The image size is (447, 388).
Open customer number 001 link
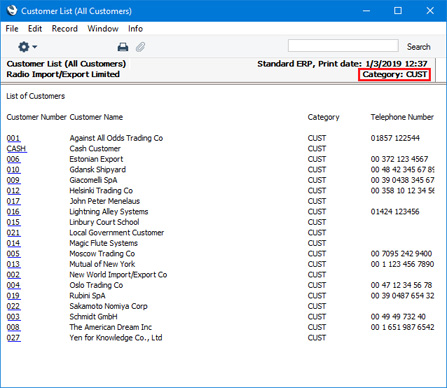tap(13, 138)
